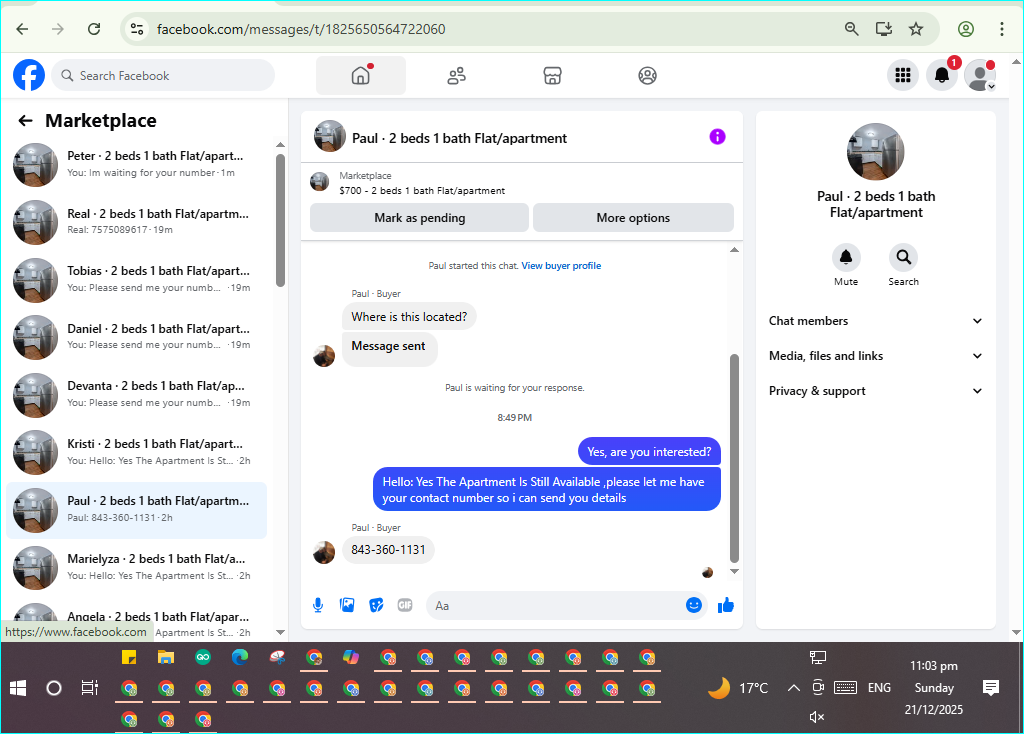Open Windows Task View
1024x734 pixels.
[x=89, y=688]
